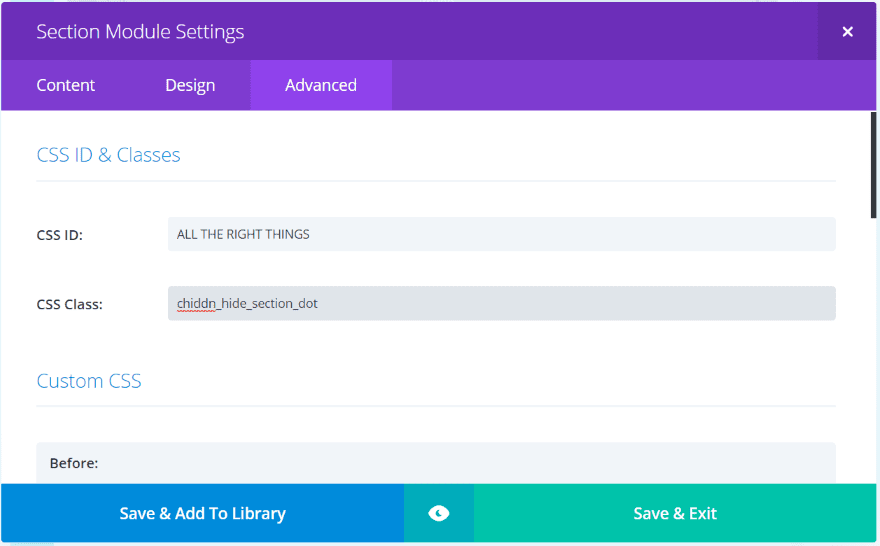
Task: Close the Section Module Settings dialog
Action: (847, 31)
